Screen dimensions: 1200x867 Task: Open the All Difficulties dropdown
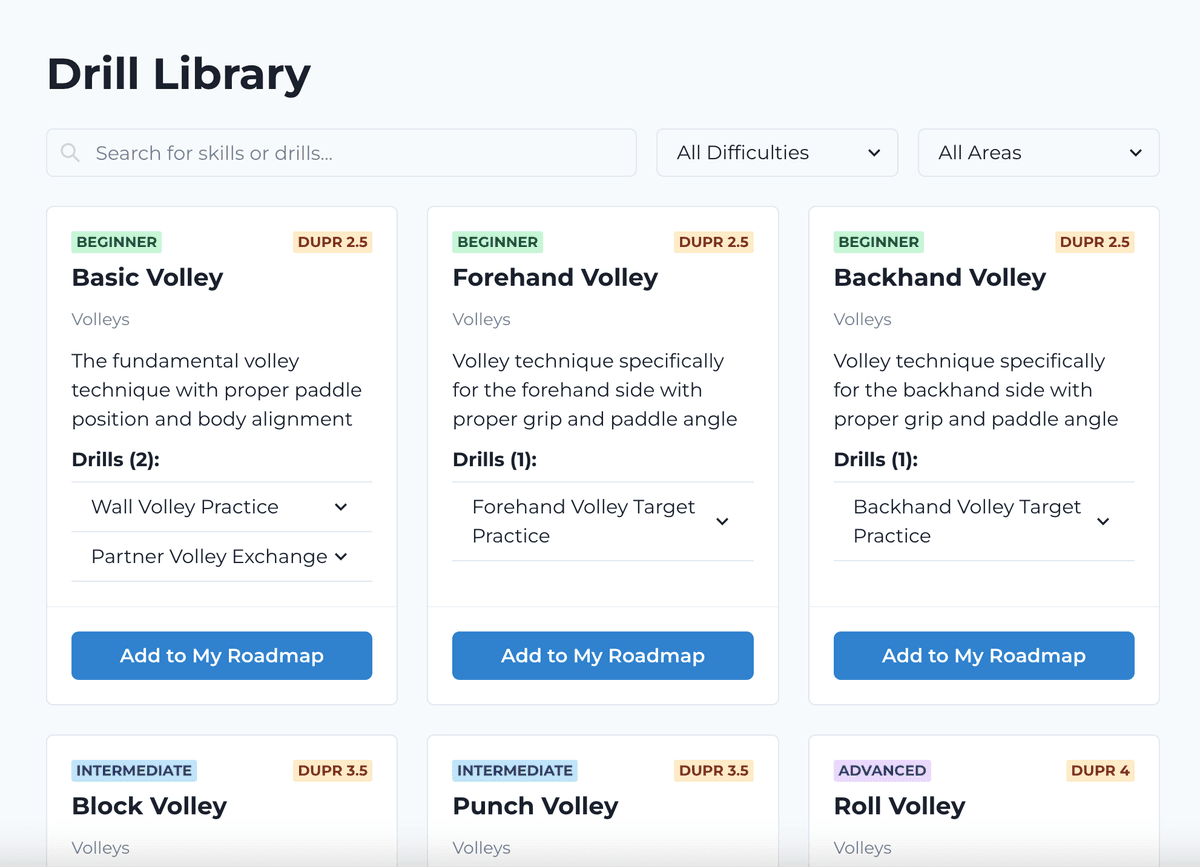tap(777, 153)
